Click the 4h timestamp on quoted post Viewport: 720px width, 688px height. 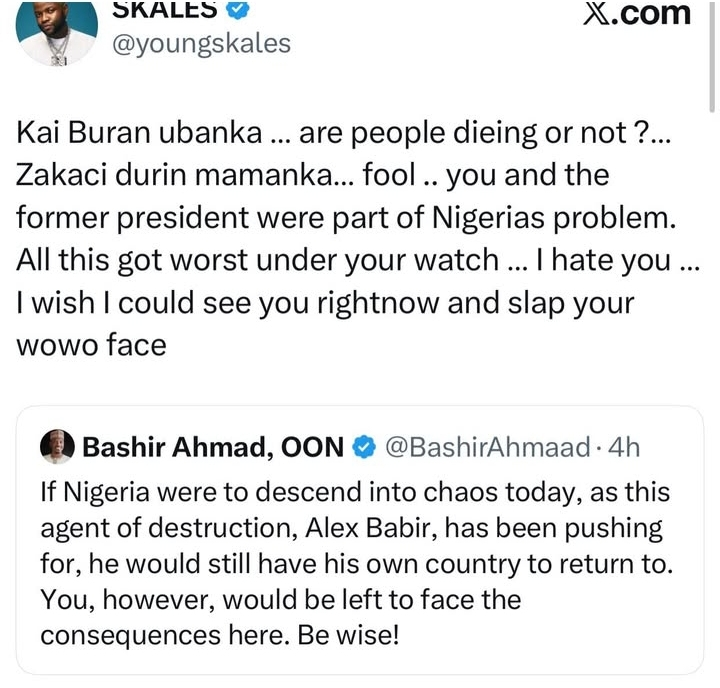click(622, 448)
